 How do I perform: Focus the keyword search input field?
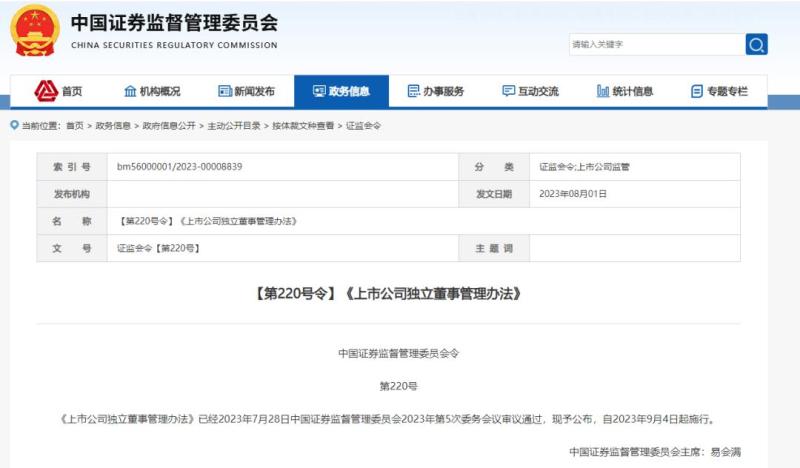pyautogui.click(x=657, y=44)
